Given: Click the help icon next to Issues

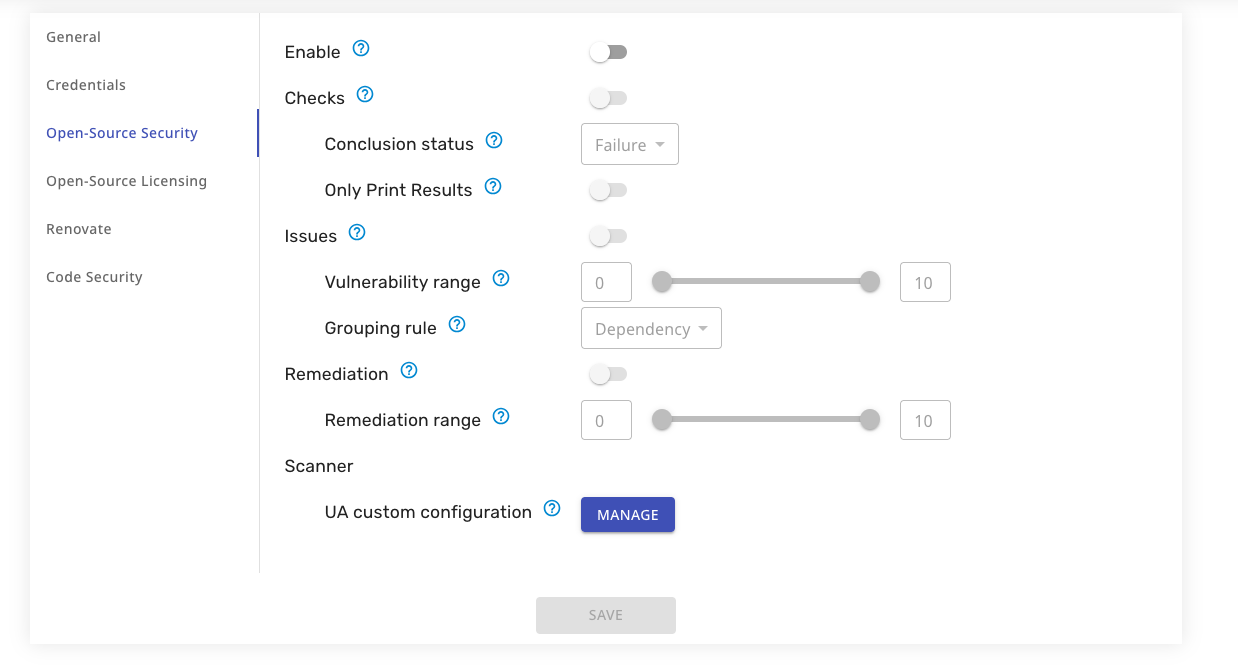Looking at the screenshot, I should 357,233.
